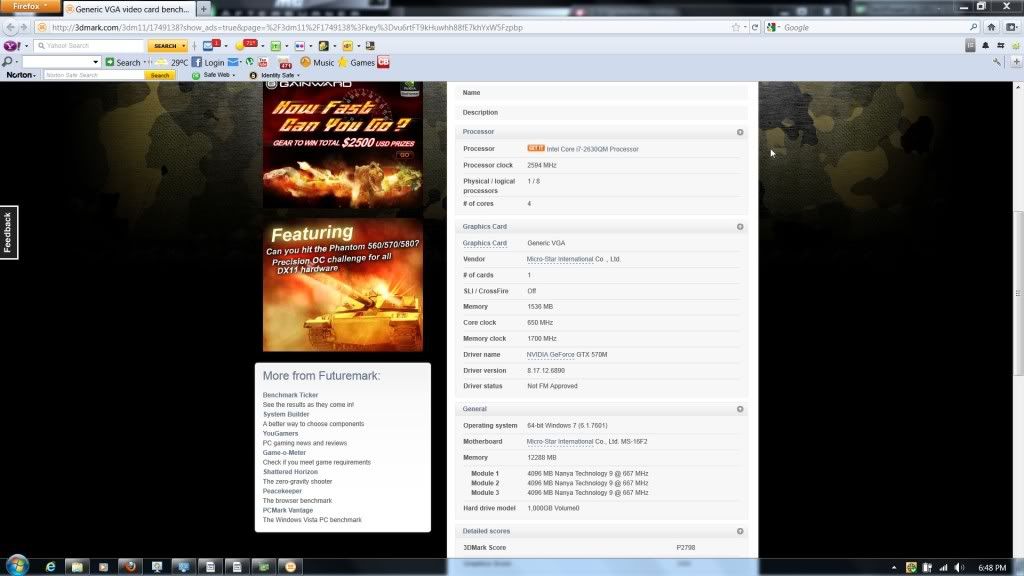
Task: Click the green Search toolbar button
Action: click(123, 62)
